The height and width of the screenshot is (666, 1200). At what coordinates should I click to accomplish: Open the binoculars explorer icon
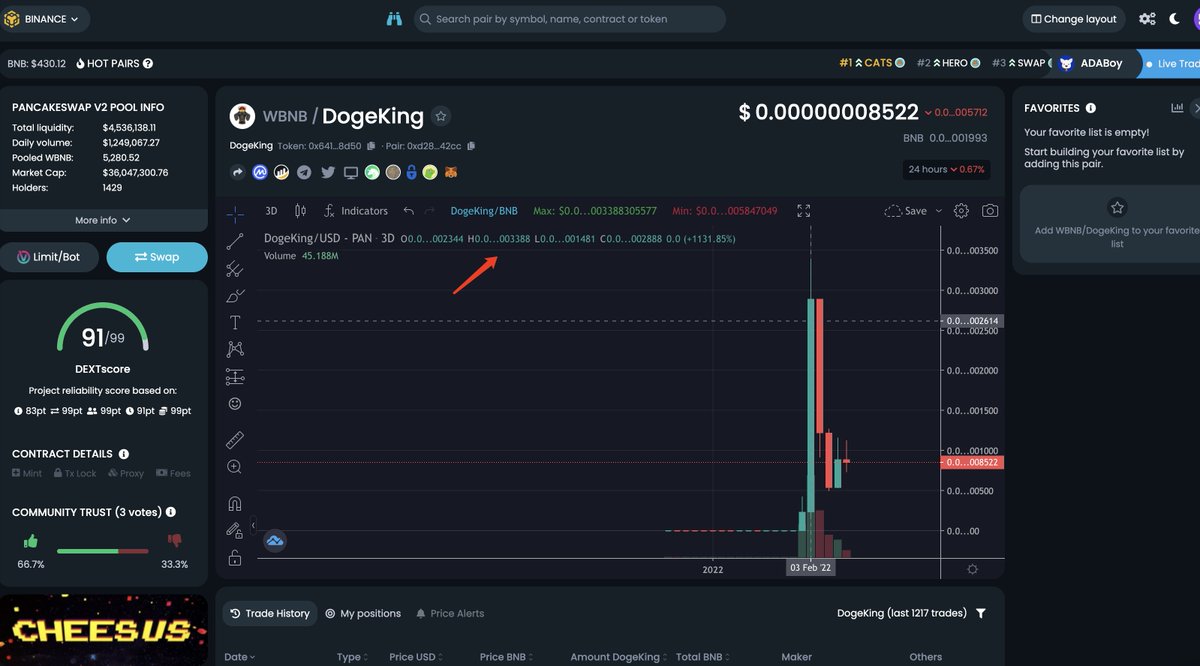(394, 19)
